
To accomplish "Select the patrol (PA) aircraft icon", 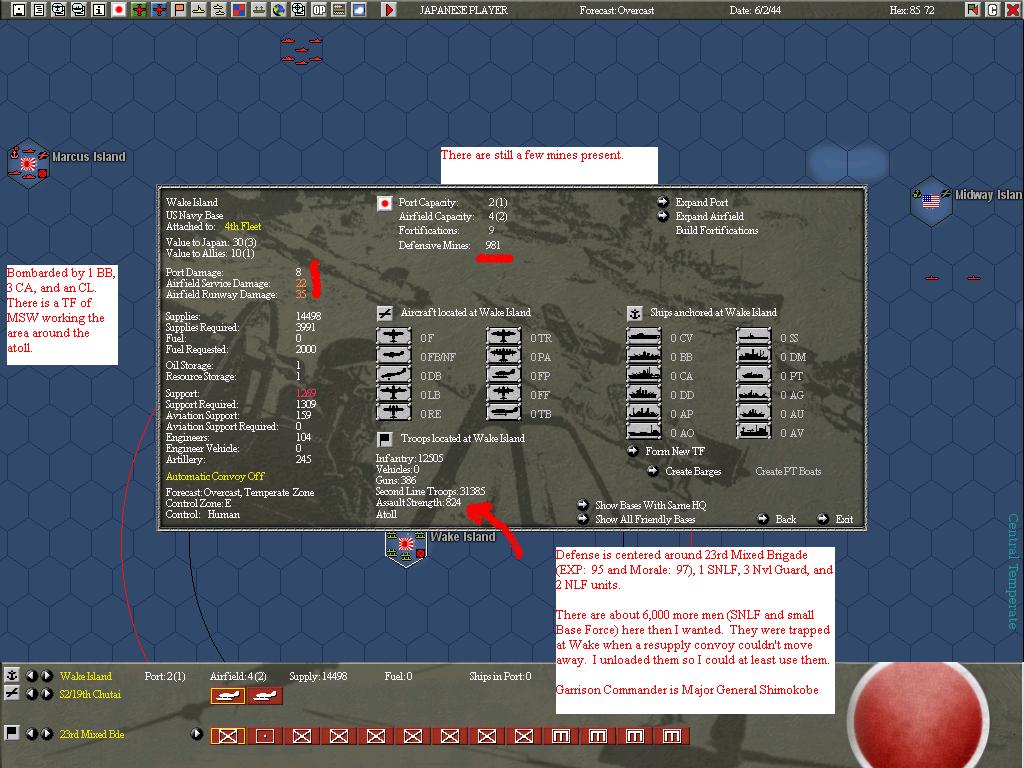I will coord(504,356).
